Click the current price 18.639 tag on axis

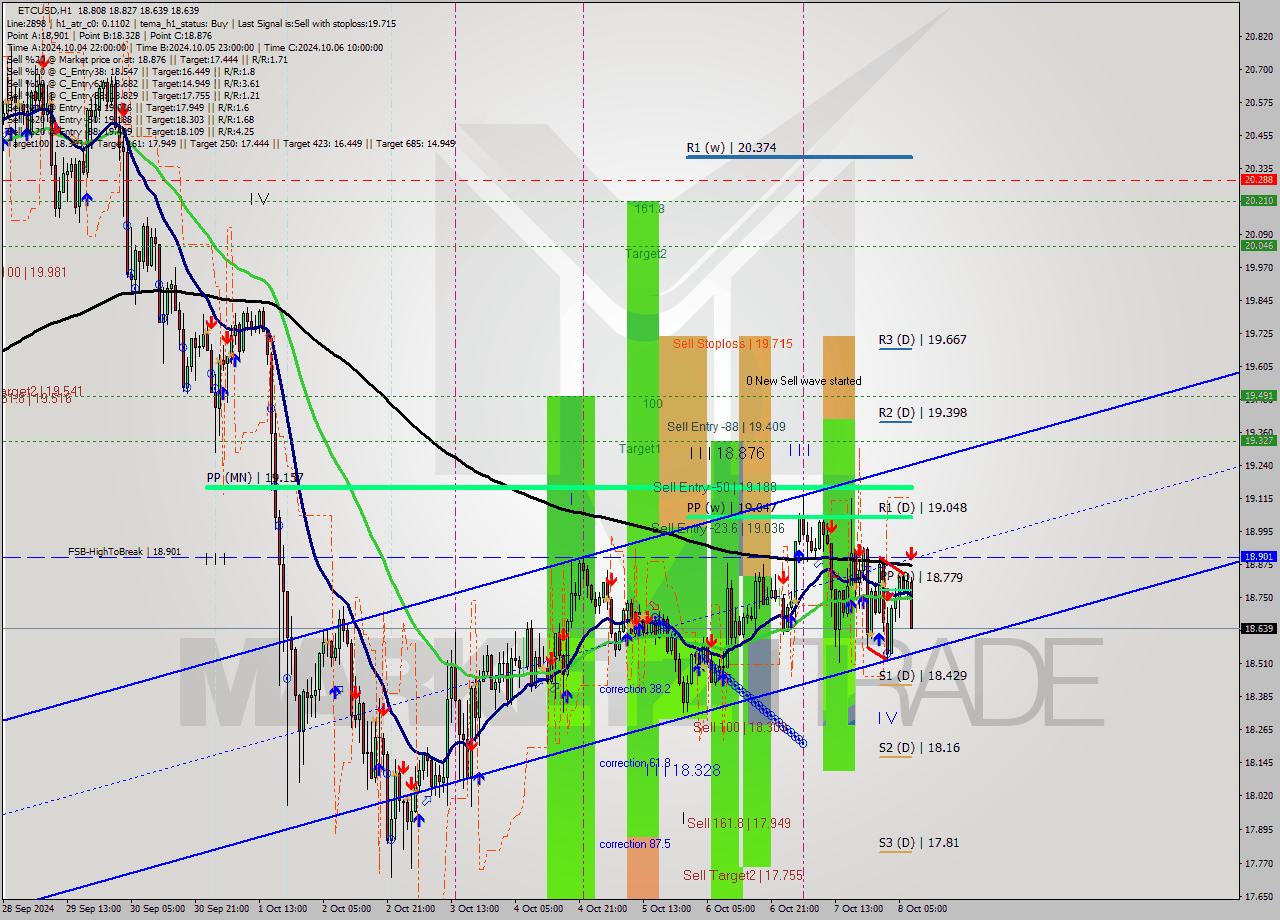click(x=1258, y=629)
